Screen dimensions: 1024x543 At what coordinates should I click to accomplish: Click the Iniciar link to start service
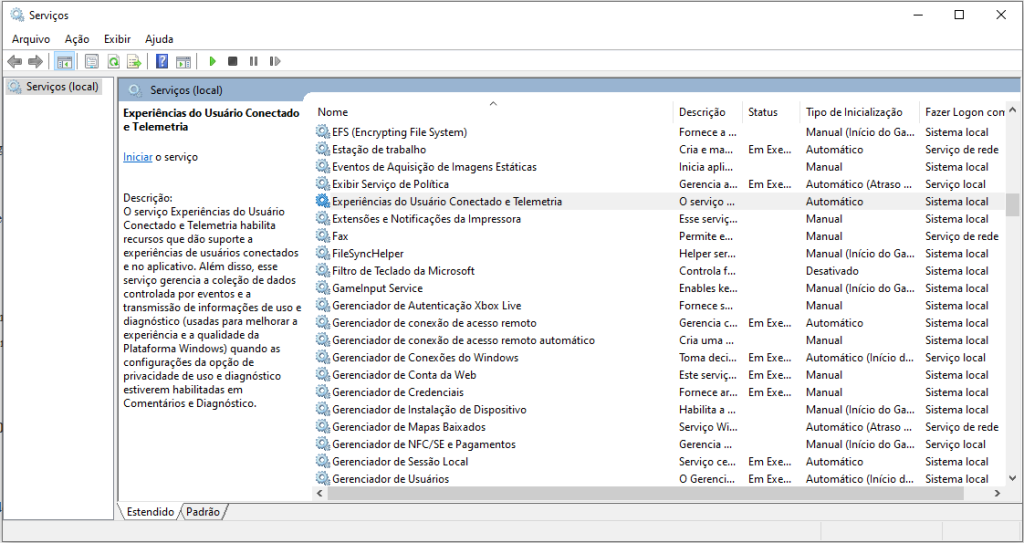click(138, 157)
